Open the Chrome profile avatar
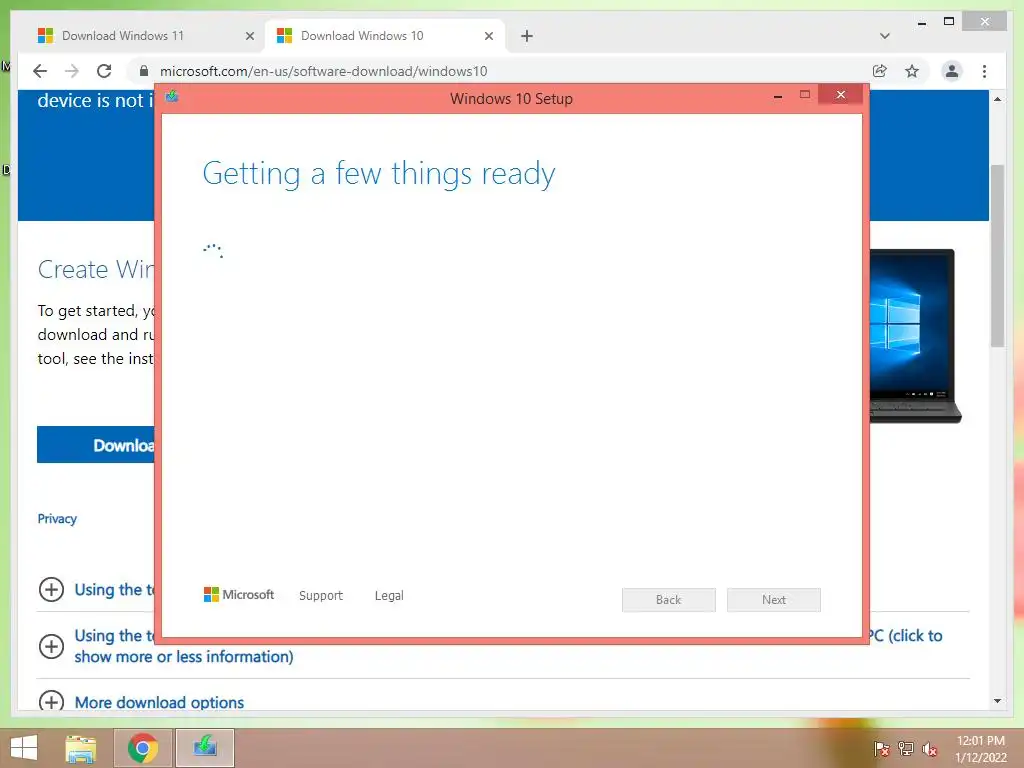Image resolution: width=1024 pixels, height=768 pixels. pyautogui.click(x=952, y=71)
